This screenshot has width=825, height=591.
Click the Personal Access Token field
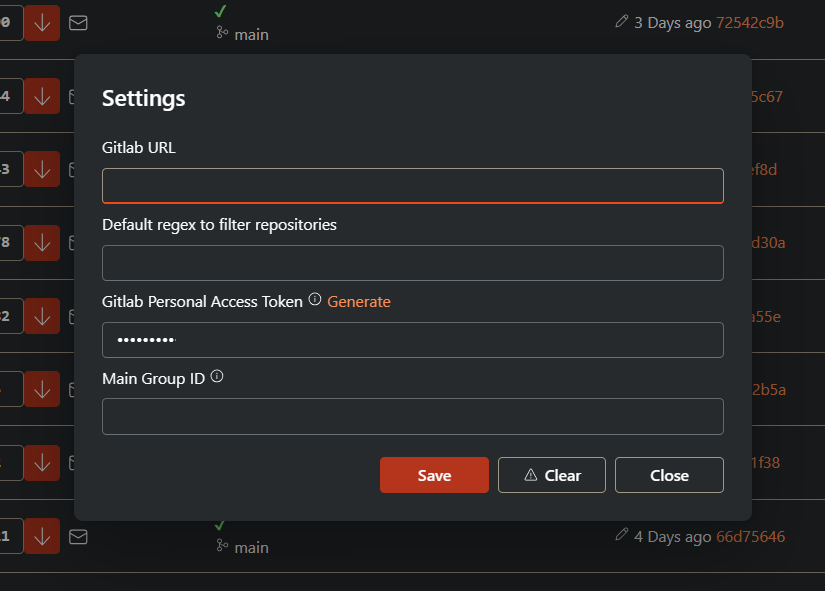tap(412, 340)
